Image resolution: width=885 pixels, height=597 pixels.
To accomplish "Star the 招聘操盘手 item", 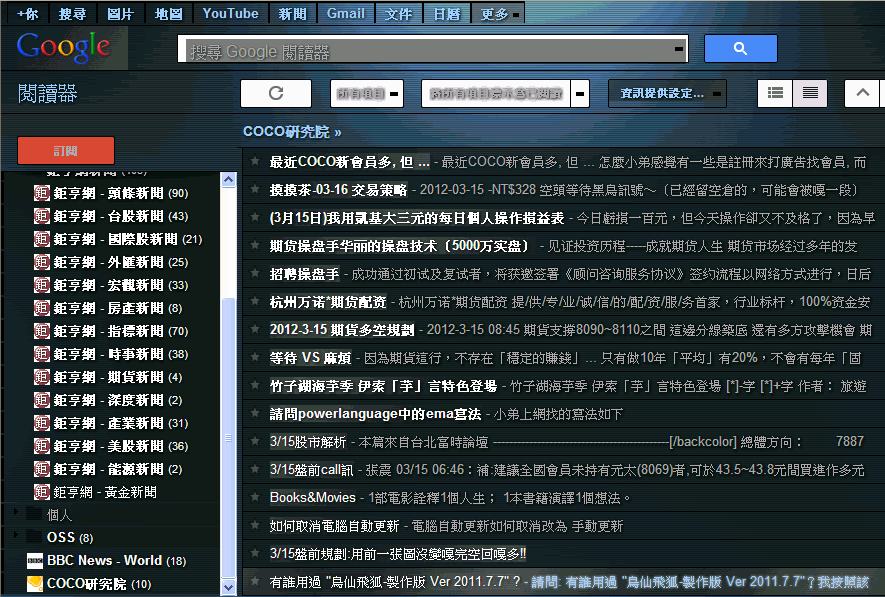I will (x=255, y=273).
